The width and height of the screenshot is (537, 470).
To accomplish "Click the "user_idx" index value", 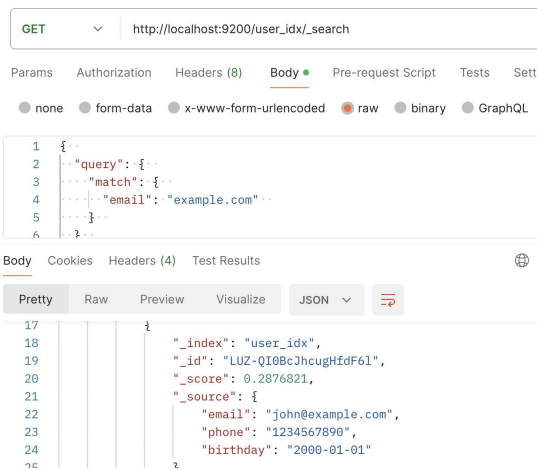I will pos(279,343).
